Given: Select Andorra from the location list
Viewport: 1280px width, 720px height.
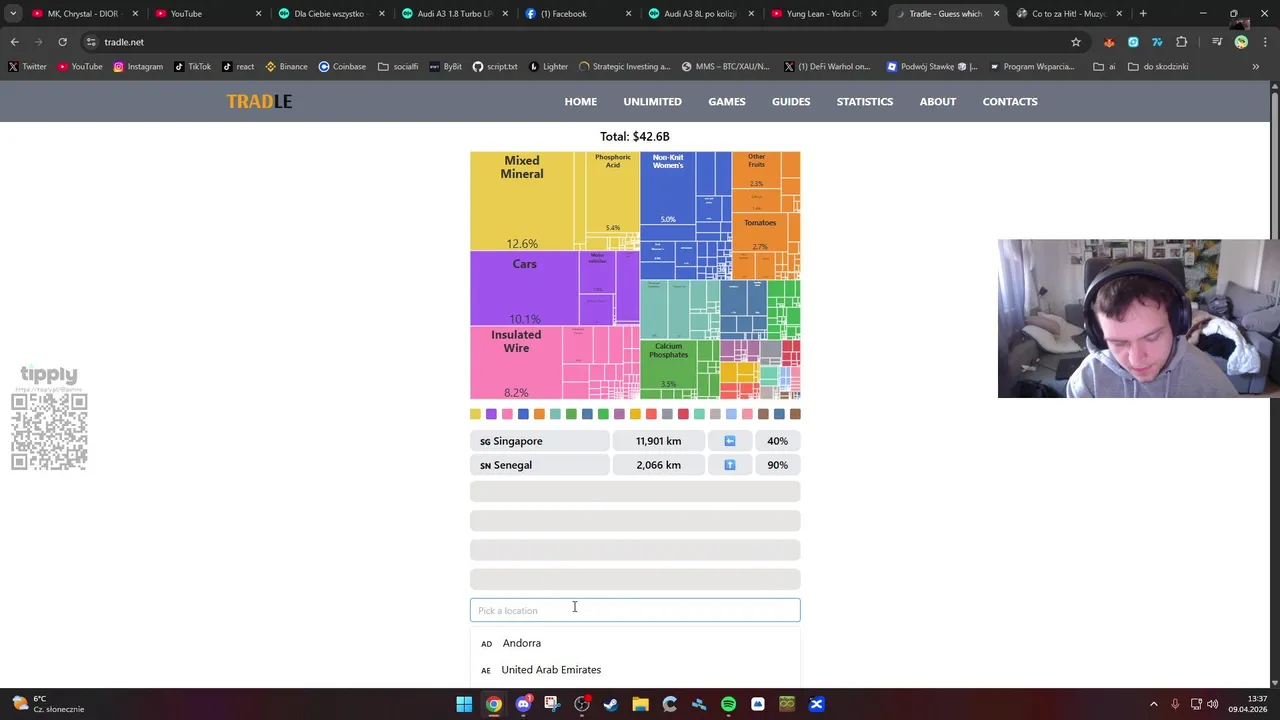Looking at the screenshot, I should click(x=635, y=643).
